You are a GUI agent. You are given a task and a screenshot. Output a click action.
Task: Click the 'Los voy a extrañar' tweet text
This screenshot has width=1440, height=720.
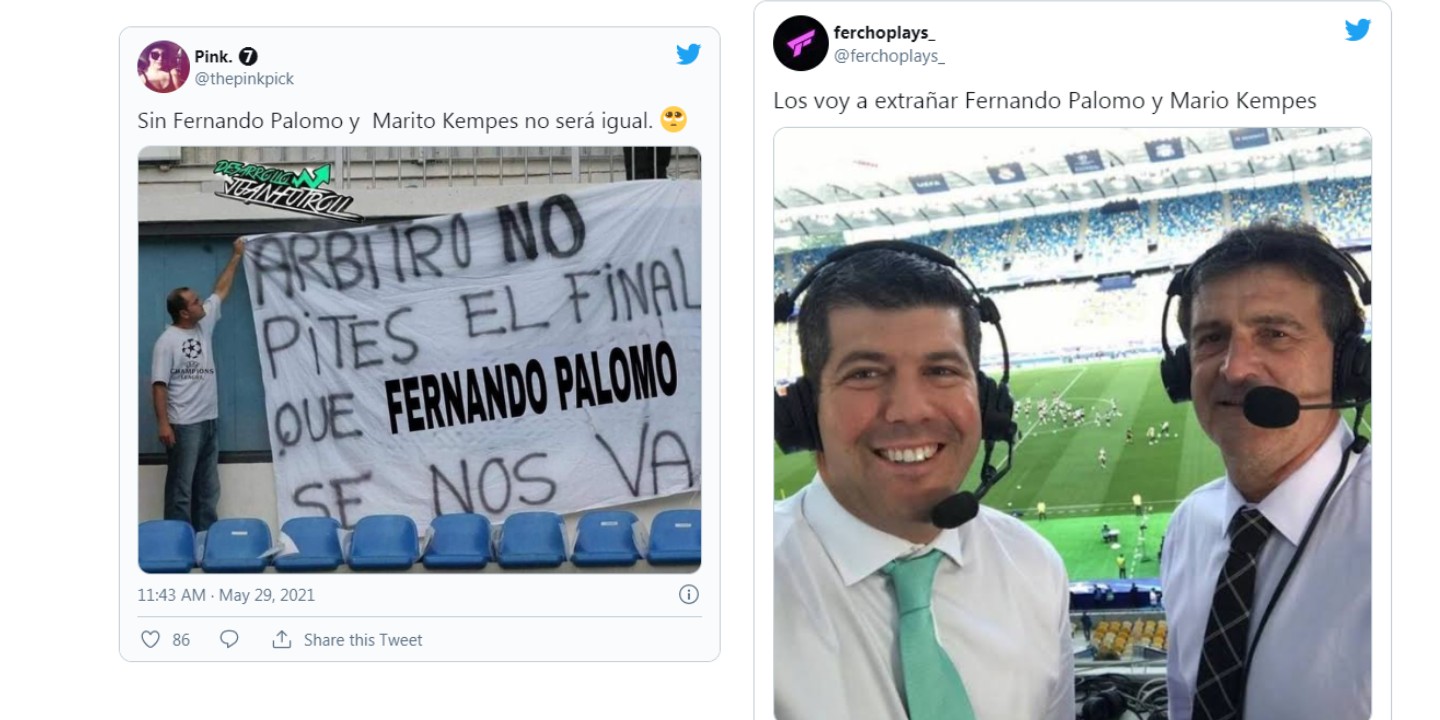[x=1045, y=101]
